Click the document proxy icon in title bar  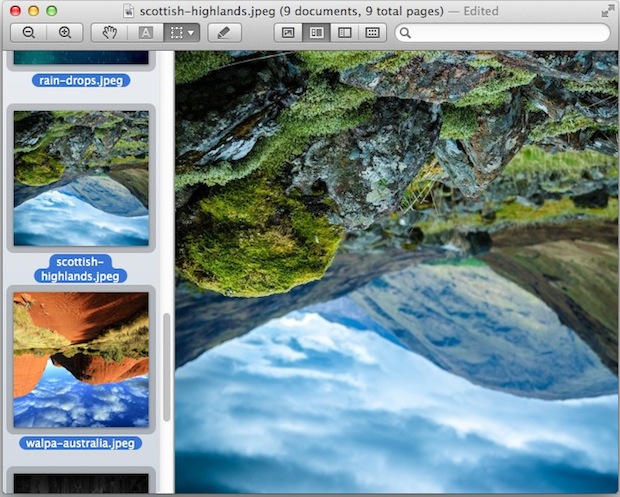click(x=129, y=11)
